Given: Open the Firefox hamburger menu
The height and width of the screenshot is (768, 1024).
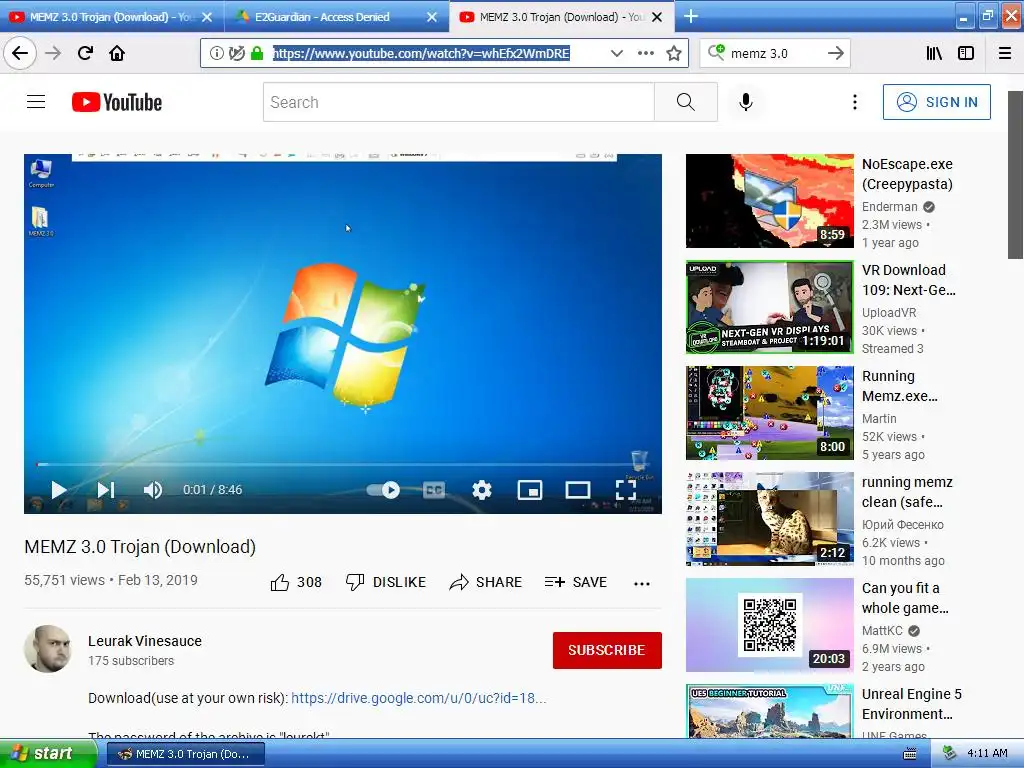Looking at the screenshot, I should click(x=1005, y=53).
